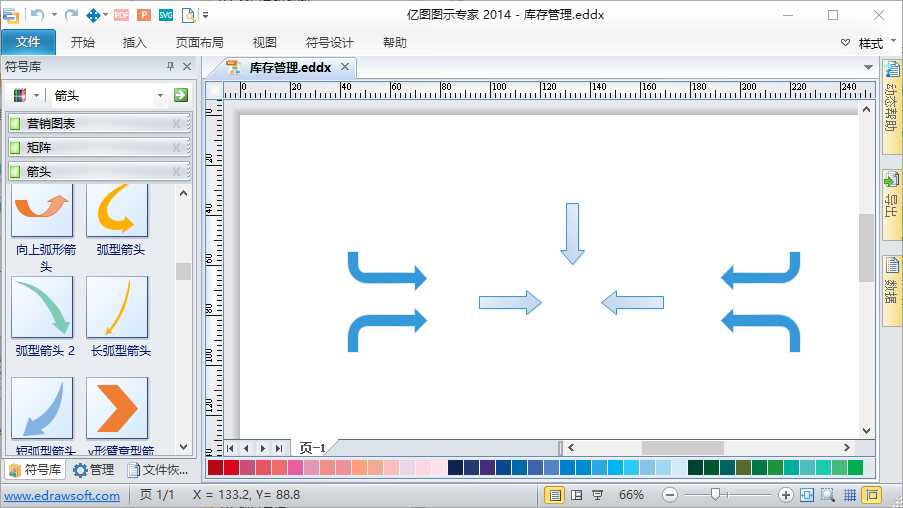
Task: Open the 视图 ribbon tab
Action: [x=264, y=42]
